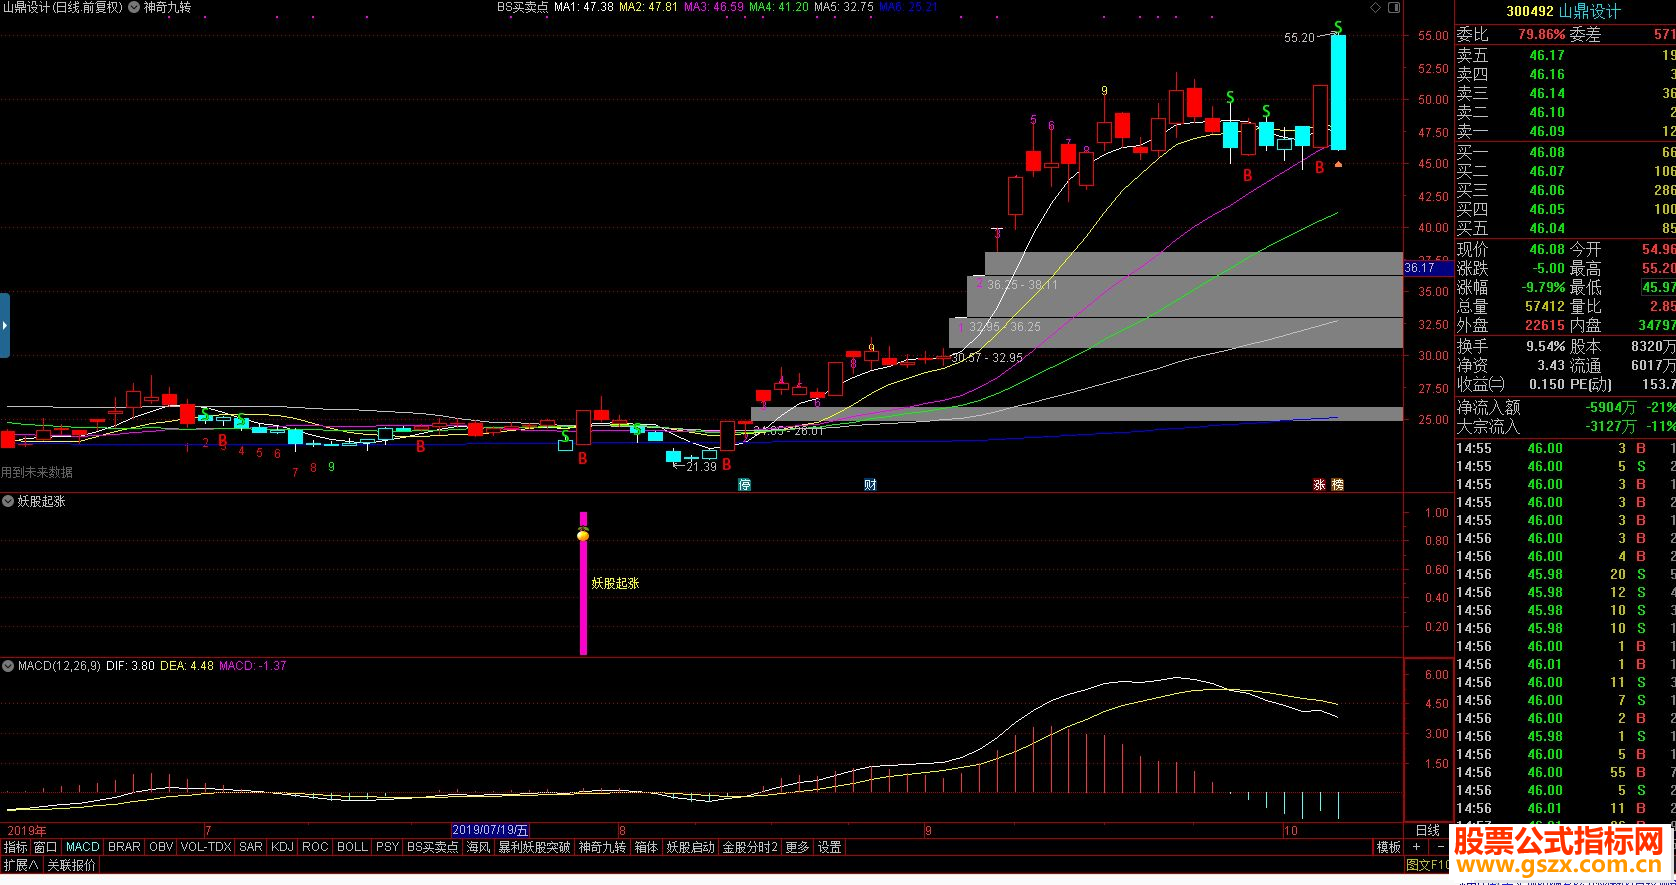The height and width of the screenshot is (885, 1676).
Task: Open the dropdown arrow beside 妖股起涨 panel
Action: (x=8, y=501)
